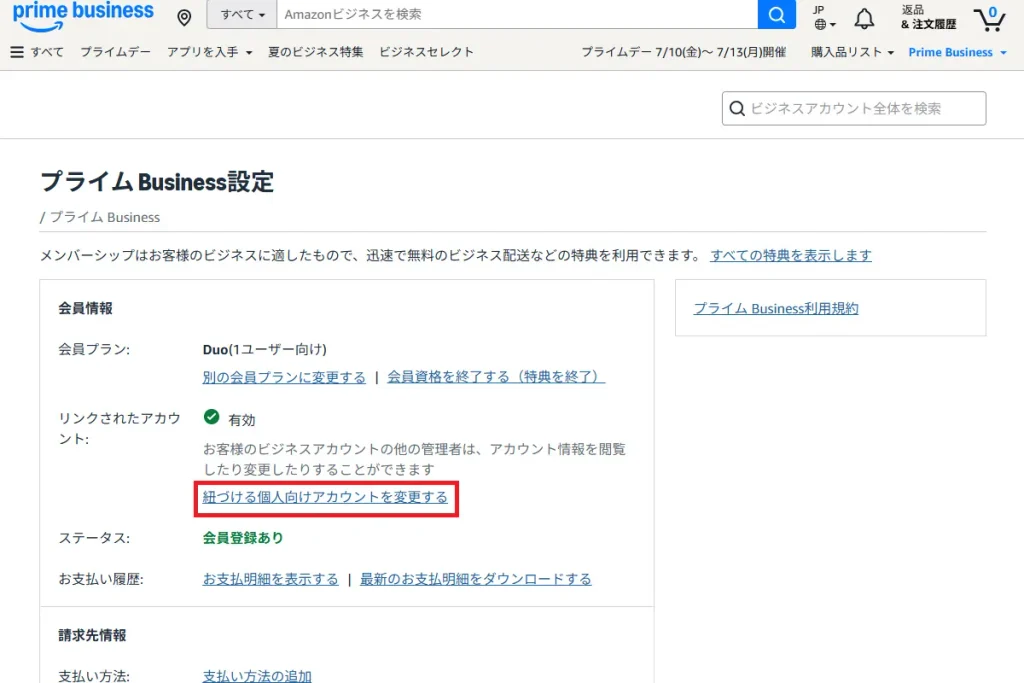Image resolution: width=1024 pixels, height=683 pixels.
Task: Click the プライム Business設定 page heading
Action: (157, 182)
